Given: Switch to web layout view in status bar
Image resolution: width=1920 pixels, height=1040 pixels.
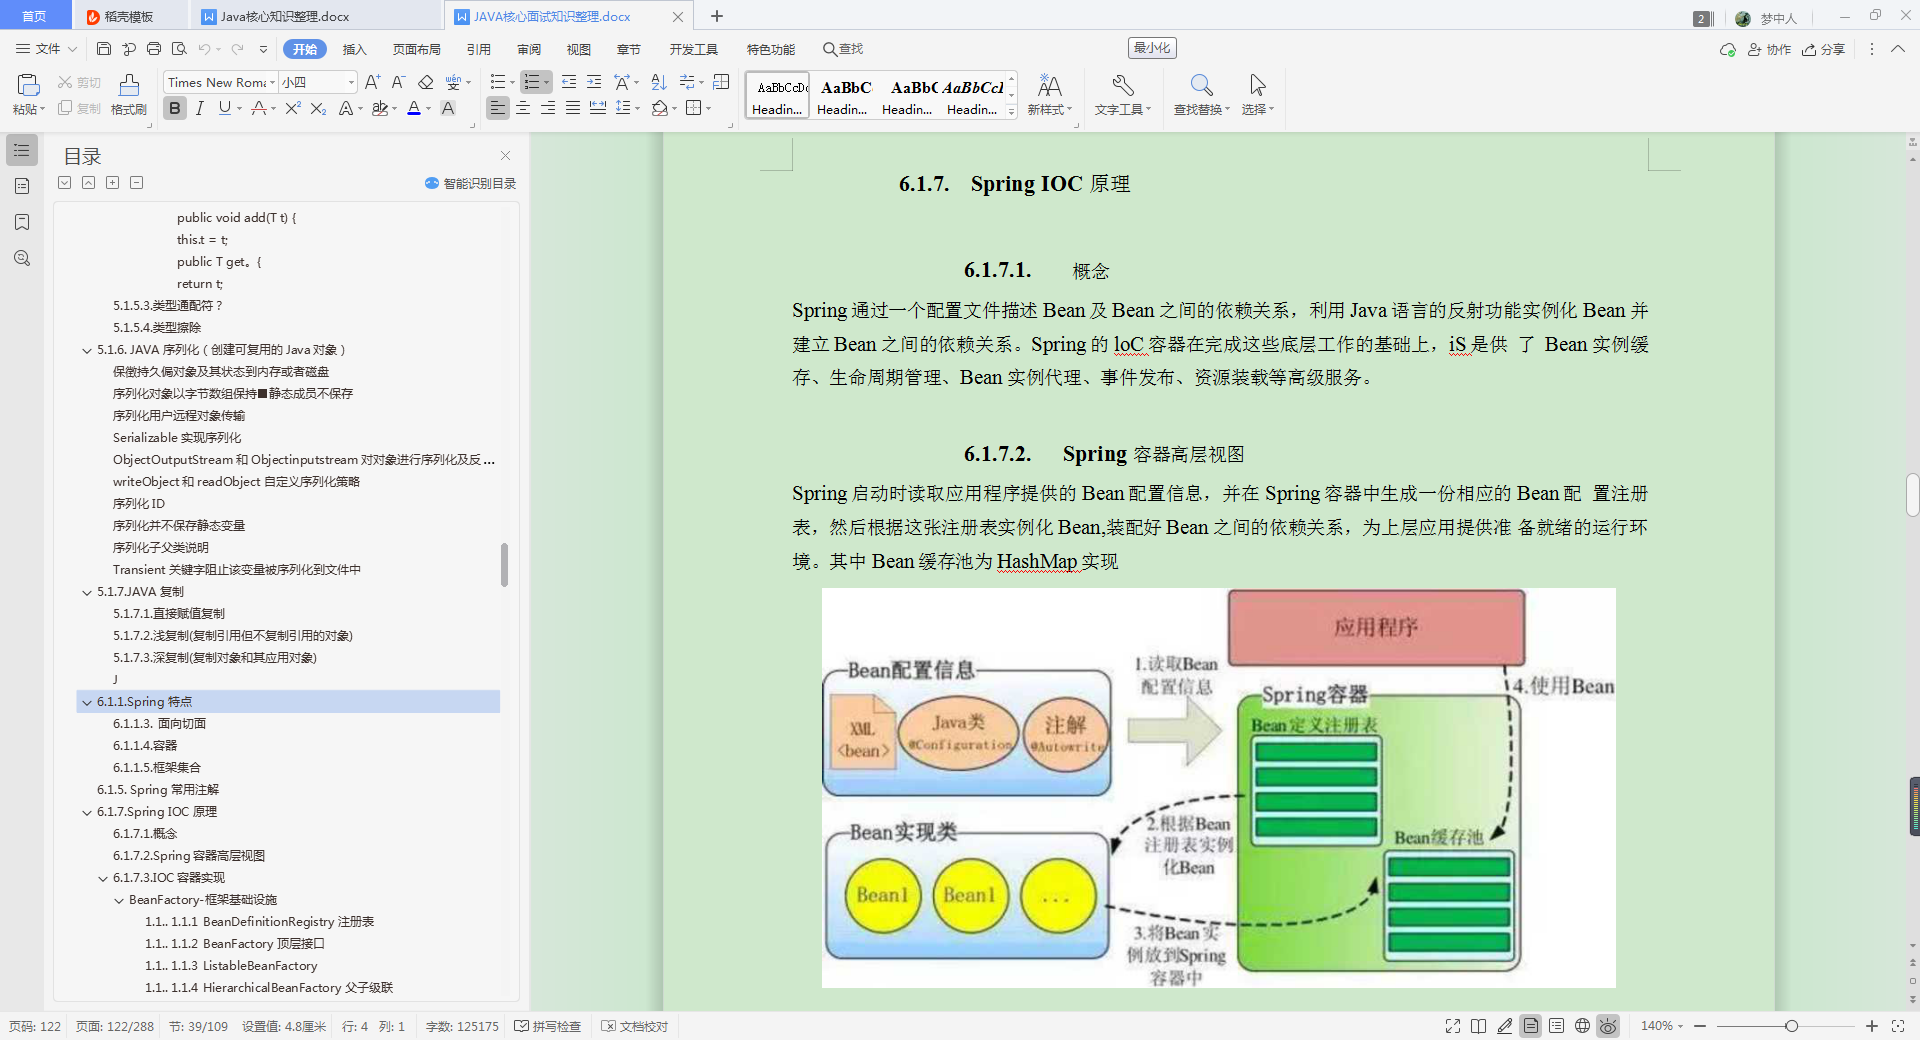Looking at the screenshot, I should click(1582, 1026).
